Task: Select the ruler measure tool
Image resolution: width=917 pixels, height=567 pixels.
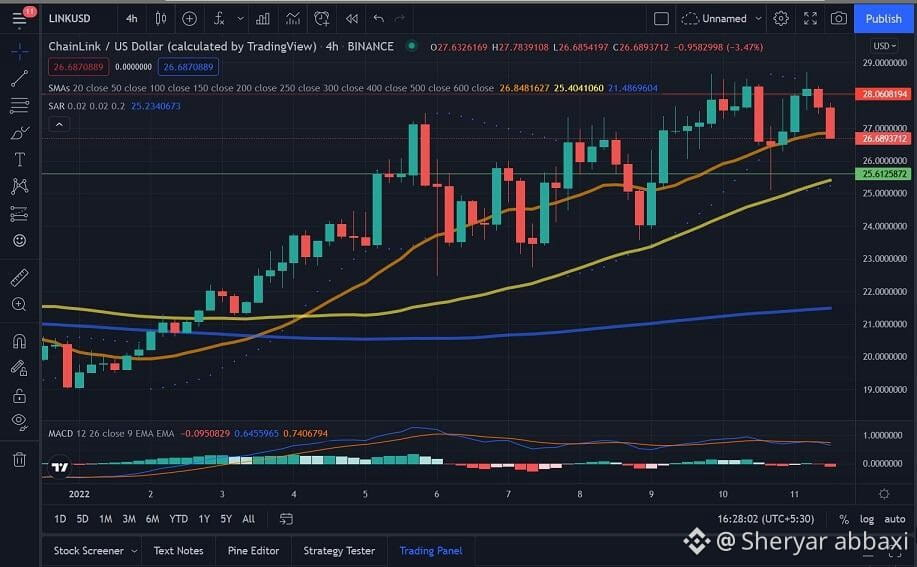Action: pyautogui.click(x=19, y=277)
